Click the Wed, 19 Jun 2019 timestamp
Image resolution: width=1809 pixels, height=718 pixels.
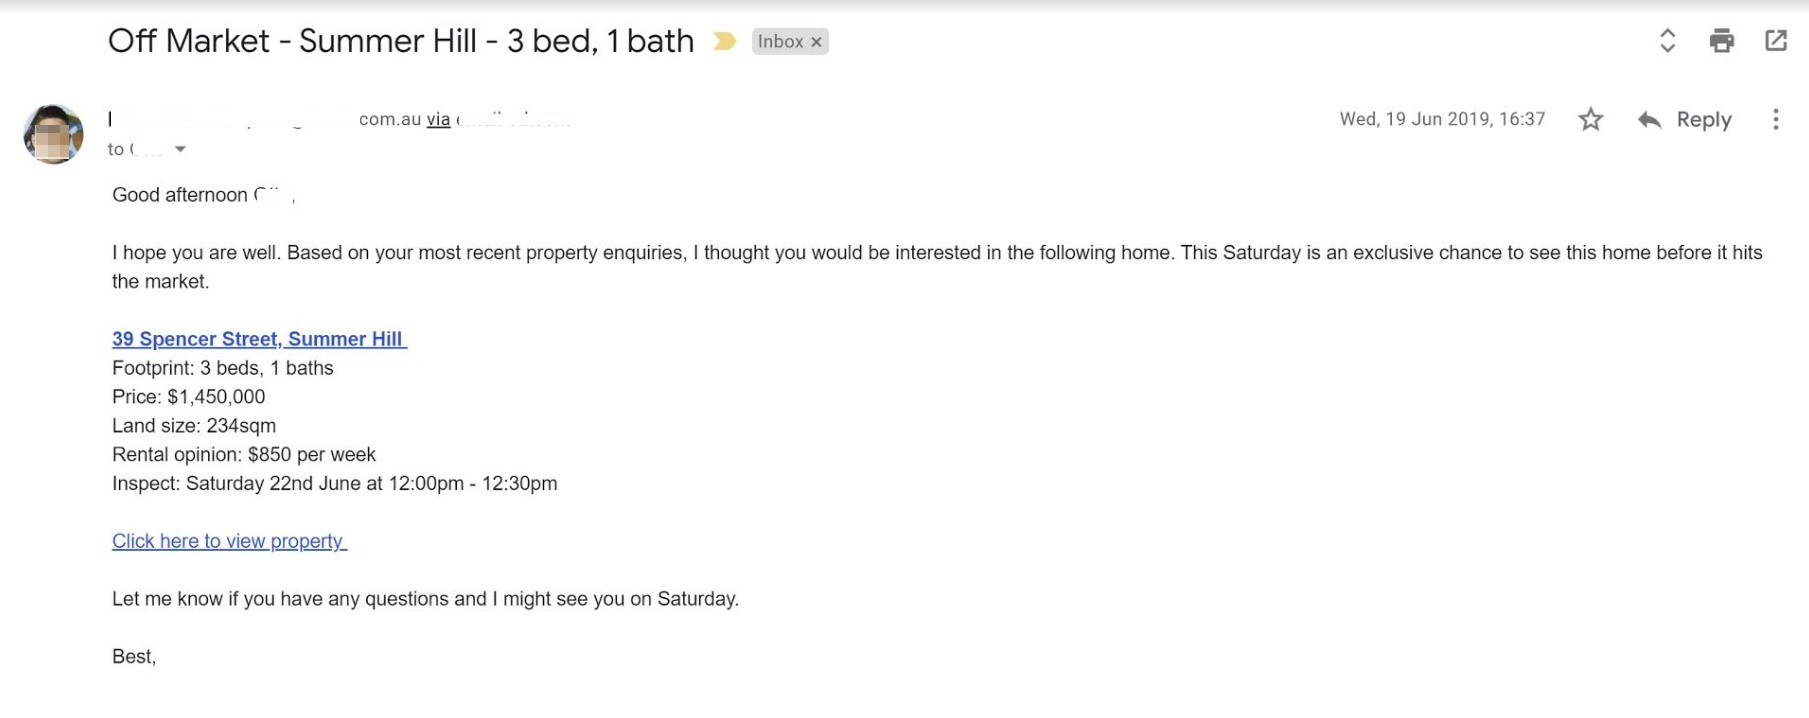pyautogui.click(x=1442, y=119)
